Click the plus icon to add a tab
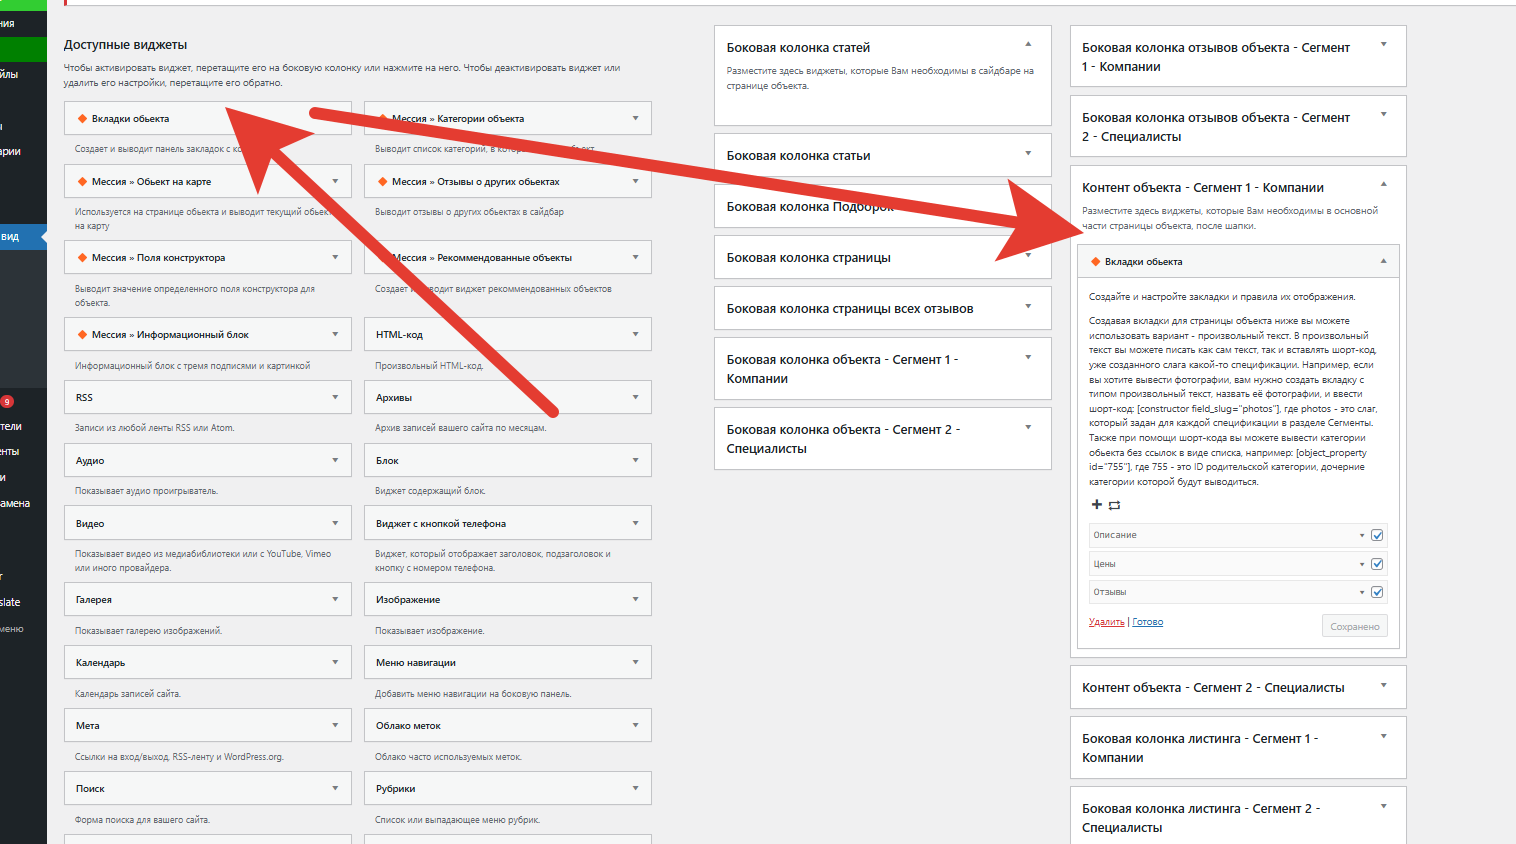 (1096, 505)
